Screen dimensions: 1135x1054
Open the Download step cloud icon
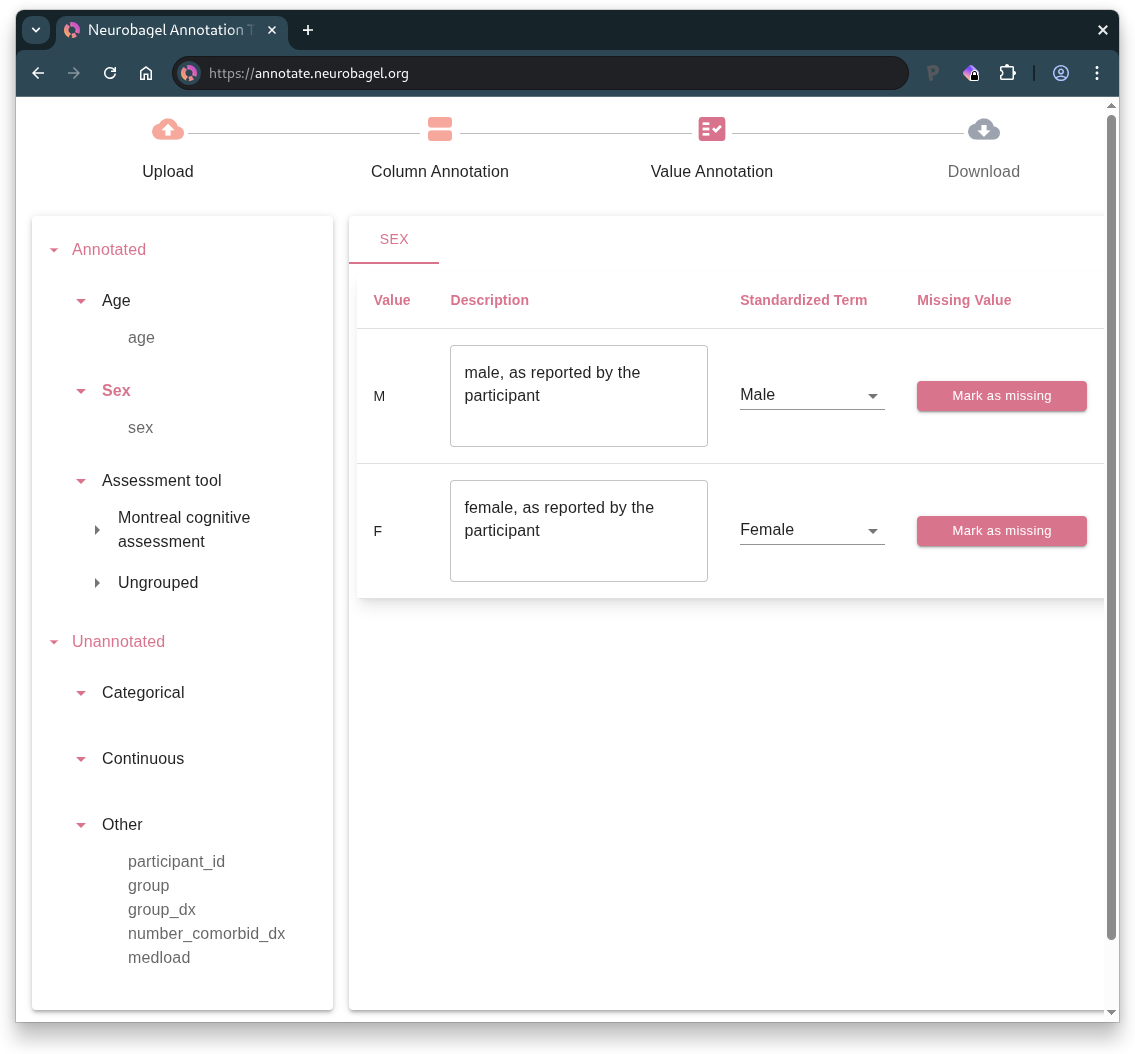click(983, 129)
